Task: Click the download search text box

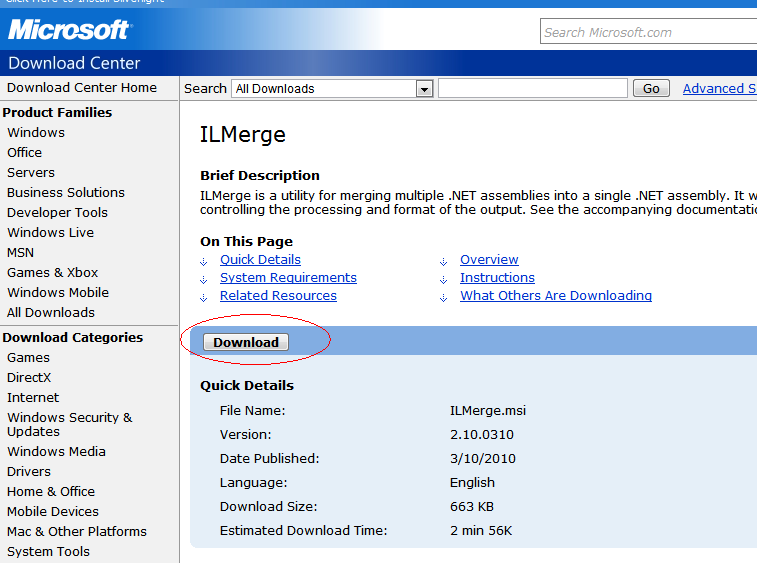Action: click(533, 88)
